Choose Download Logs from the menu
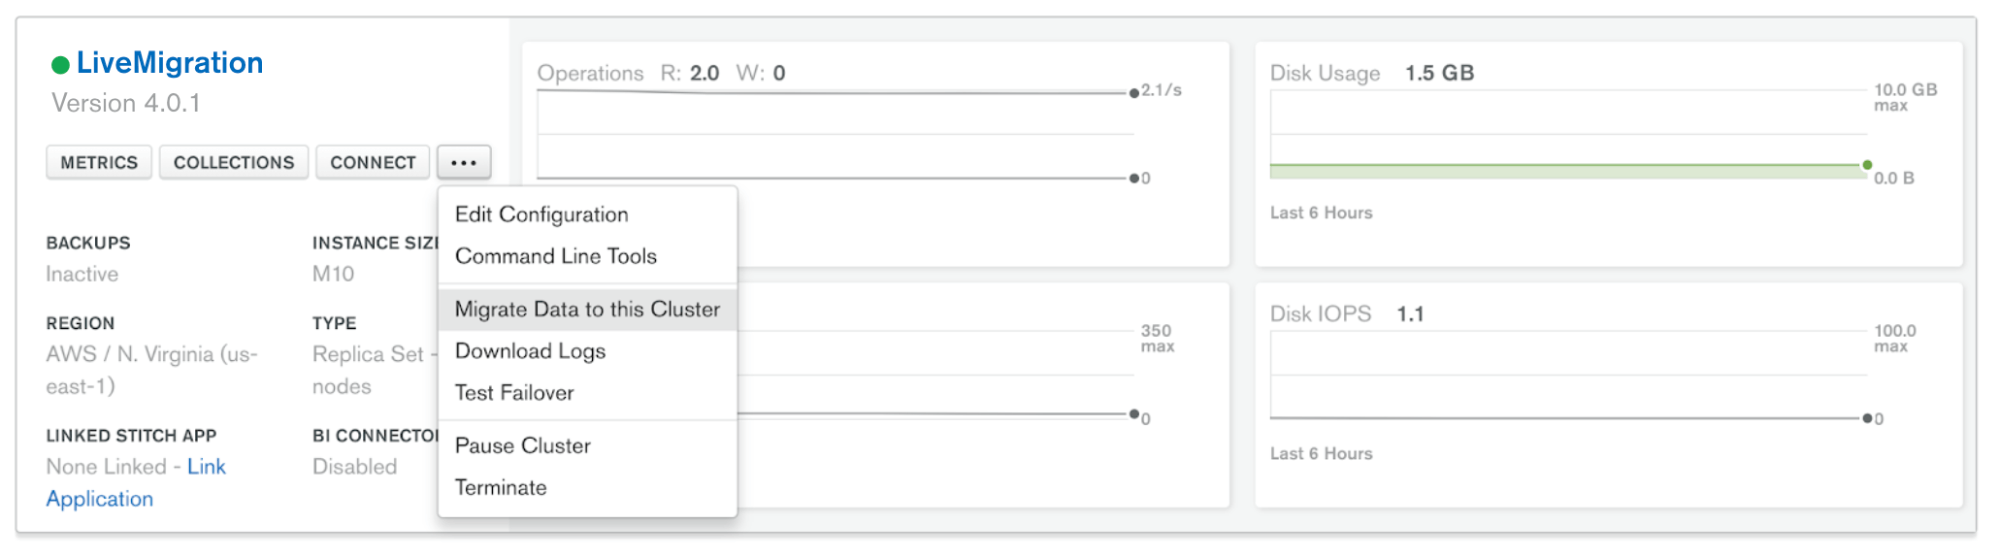The width and height of the screenshot is (1999, 559). coord(530,352)
